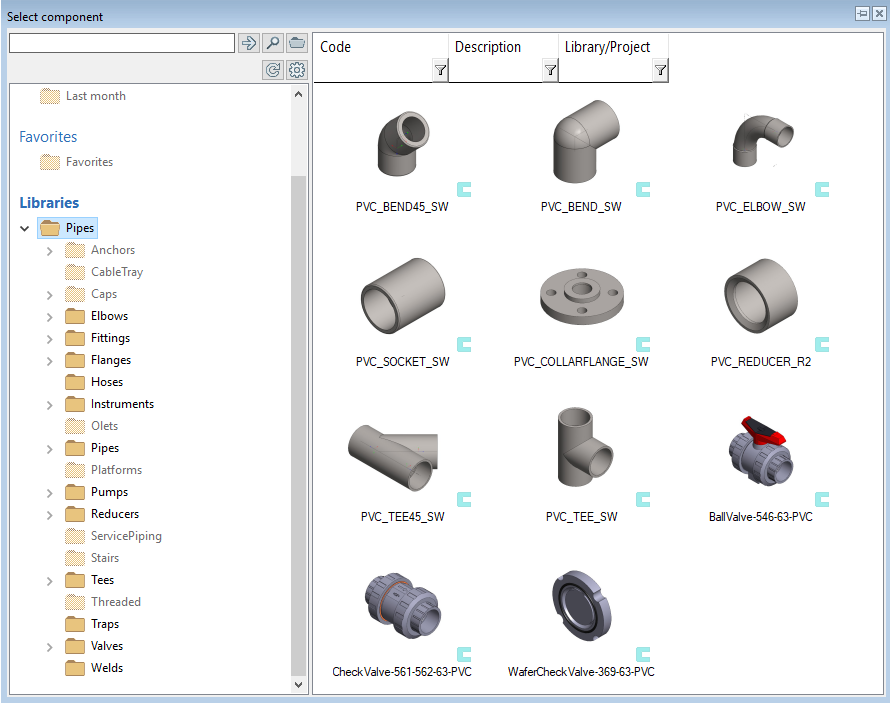The image size is (890, 703).
Task: Click the arrow button beside search field
Action: (x=249, y=43)
